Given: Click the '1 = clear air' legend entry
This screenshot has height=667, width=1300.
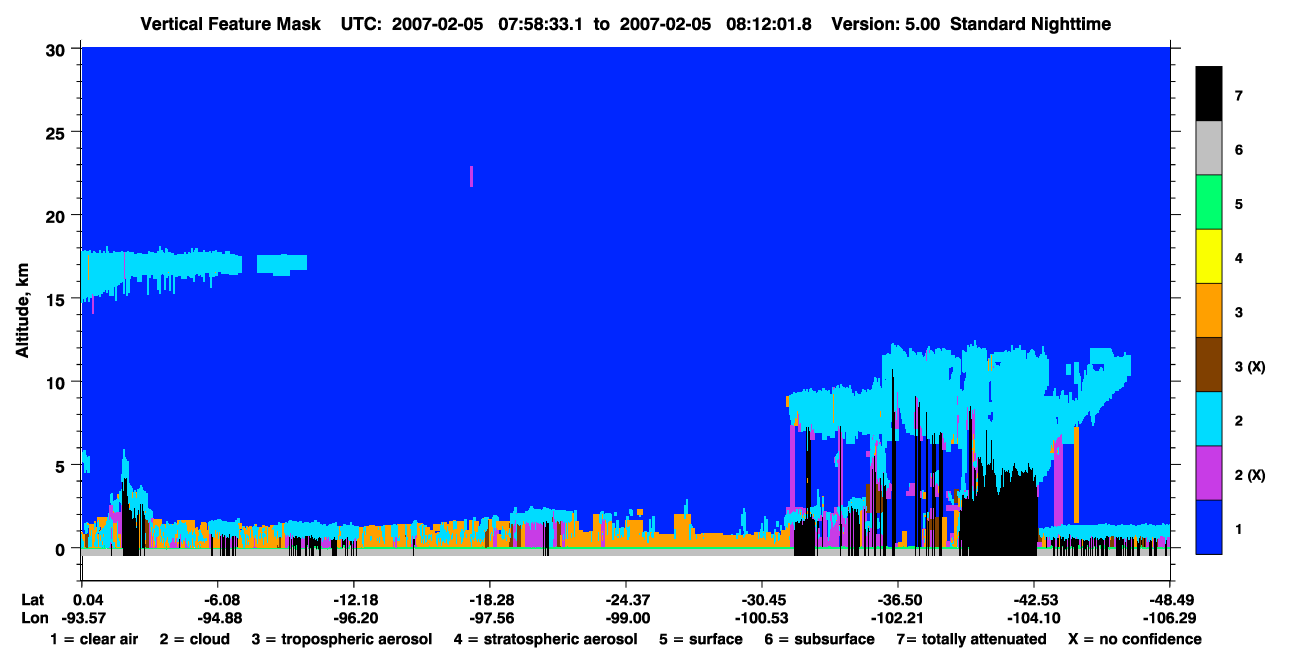Looking at the screenshot, I should (94, 639).
